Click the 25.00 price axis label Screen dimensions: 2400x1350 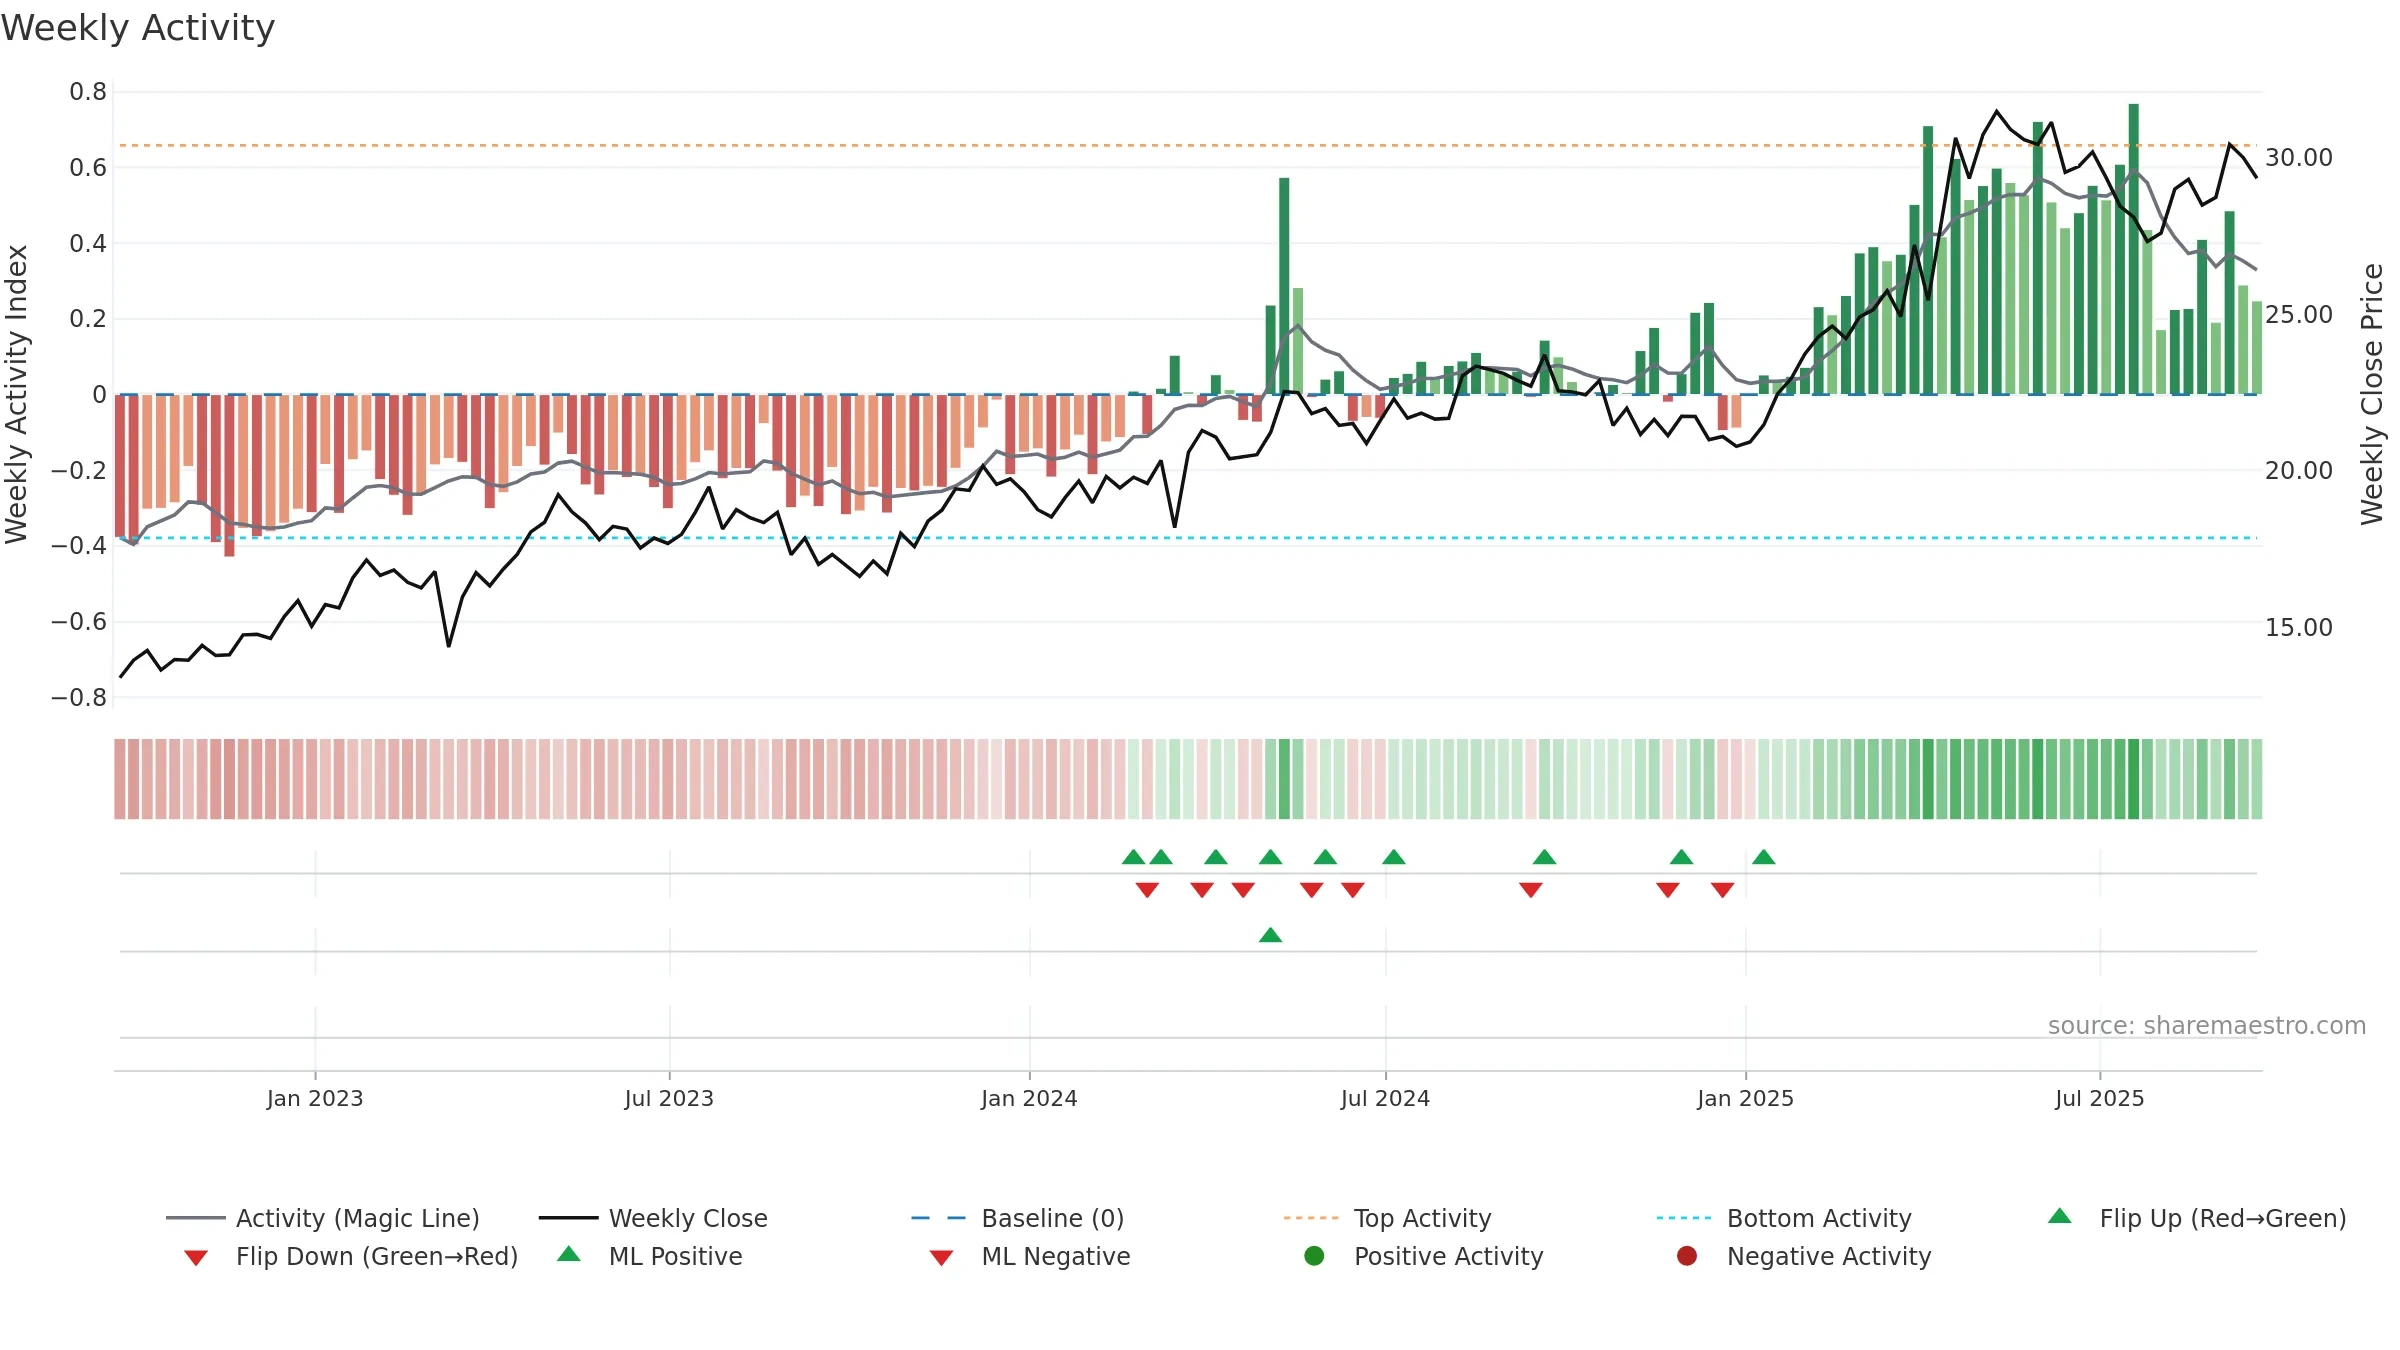[x=2299, y=314]
